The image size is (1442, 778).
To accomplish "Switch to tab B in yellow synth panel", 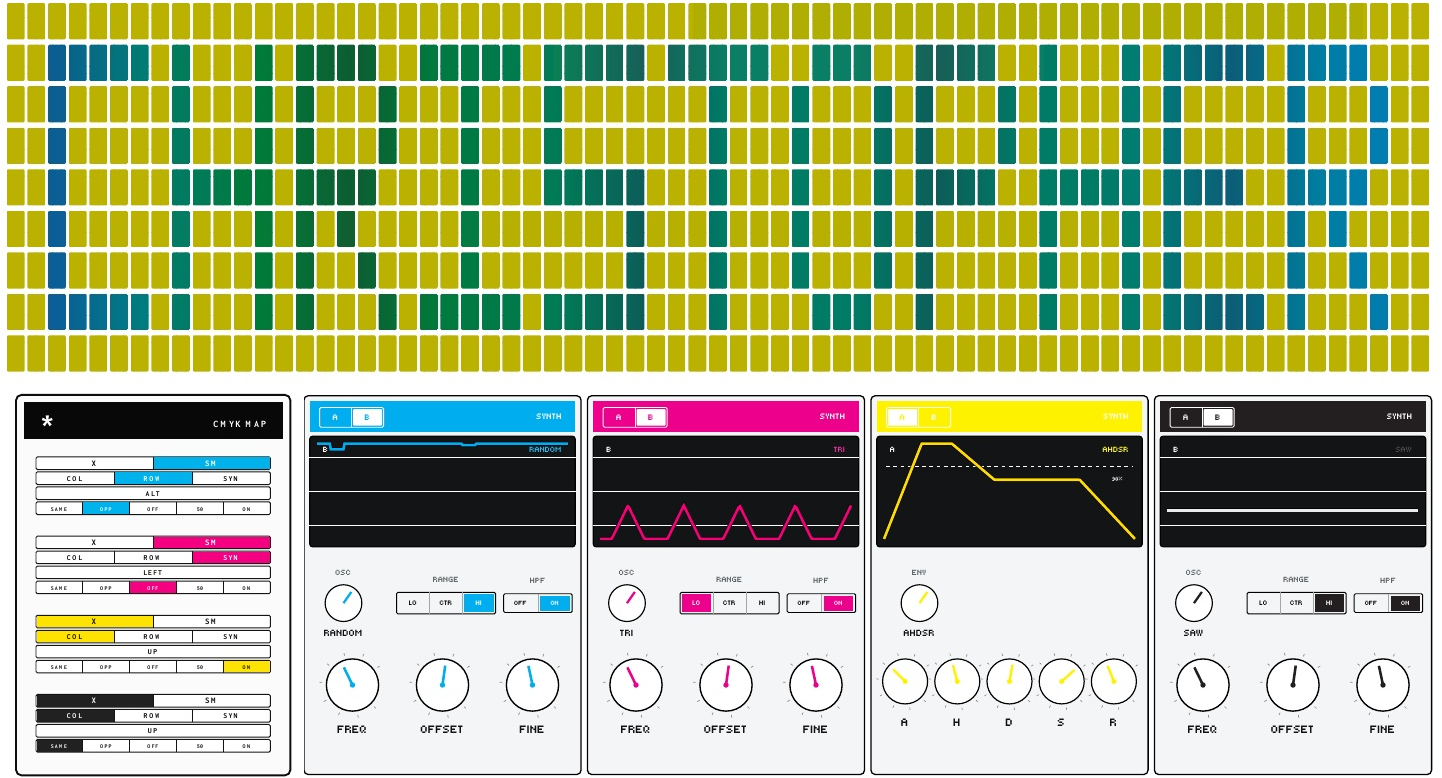I will pyautogui.click(x=934, y=417).
